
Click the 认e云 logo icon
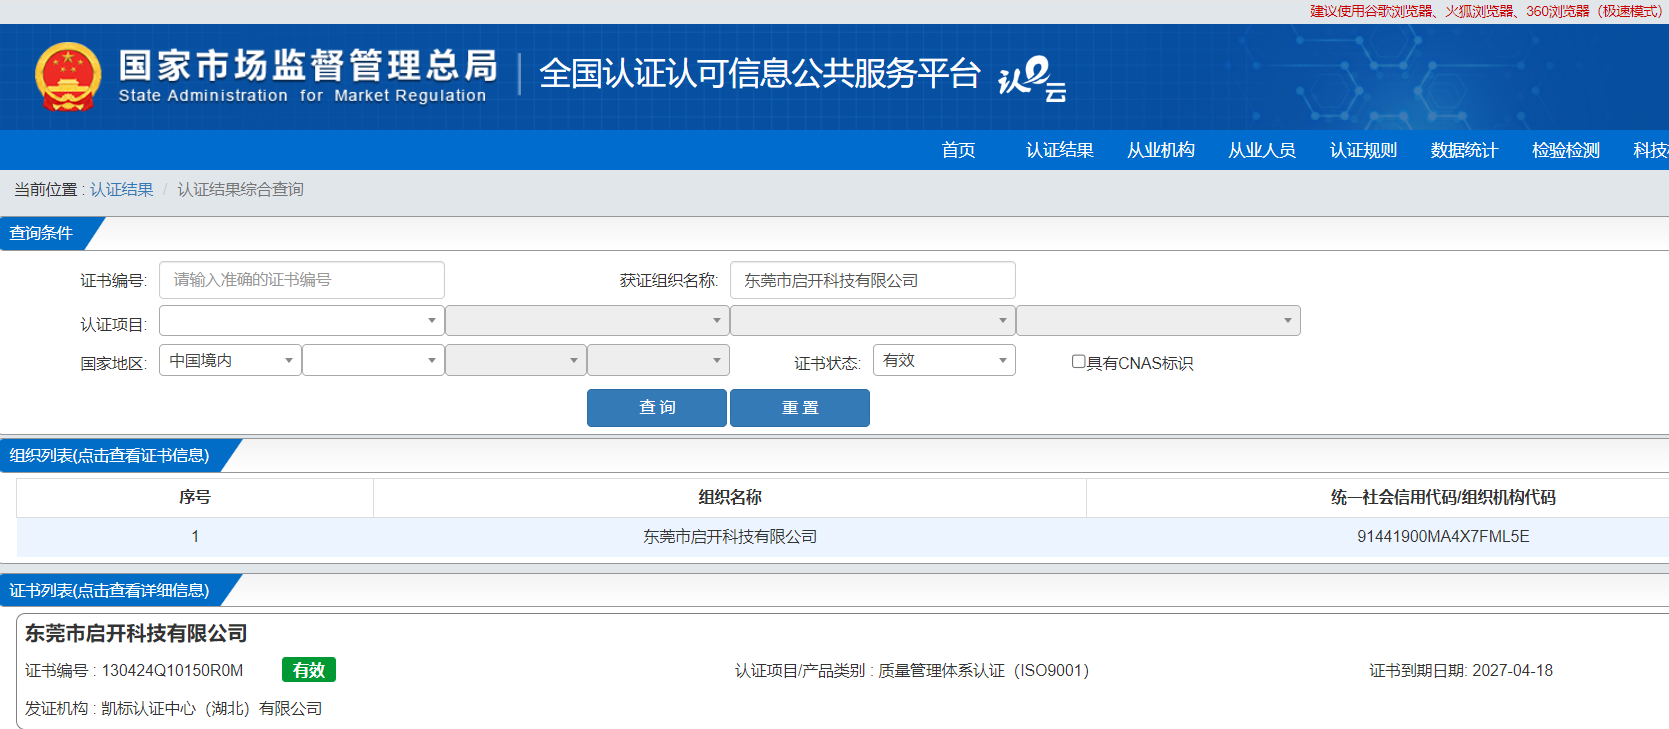point(1032,79)
